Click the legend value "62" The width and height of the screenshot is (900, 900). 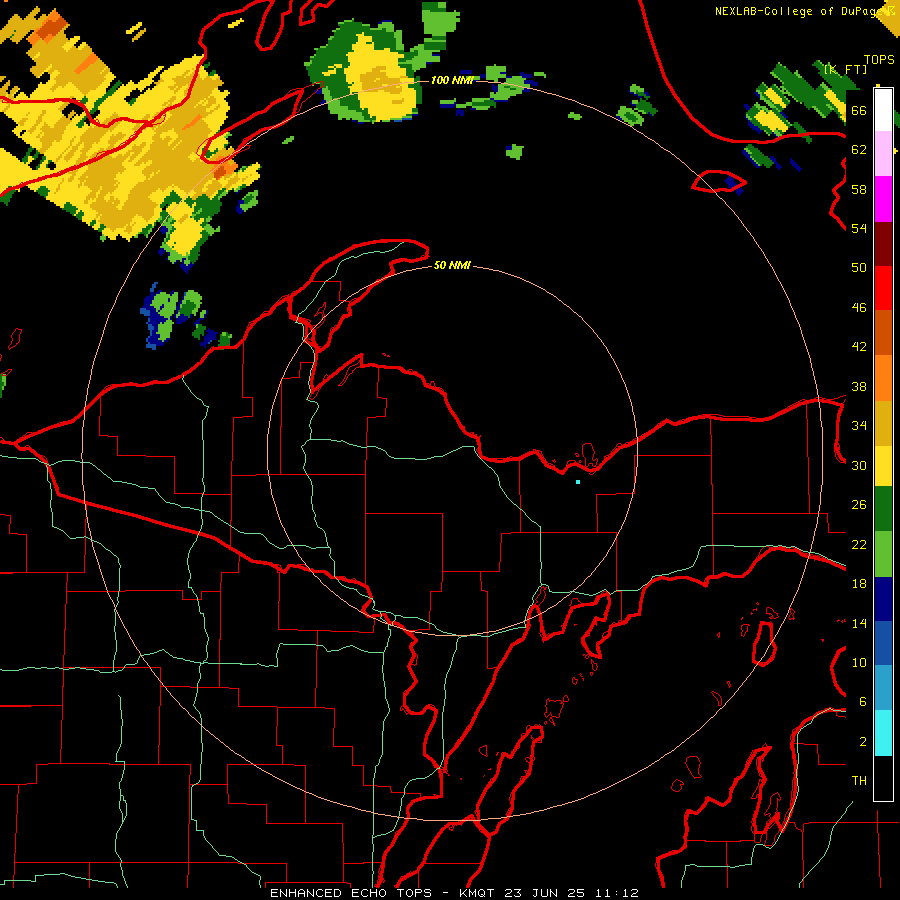click(859, 150)
